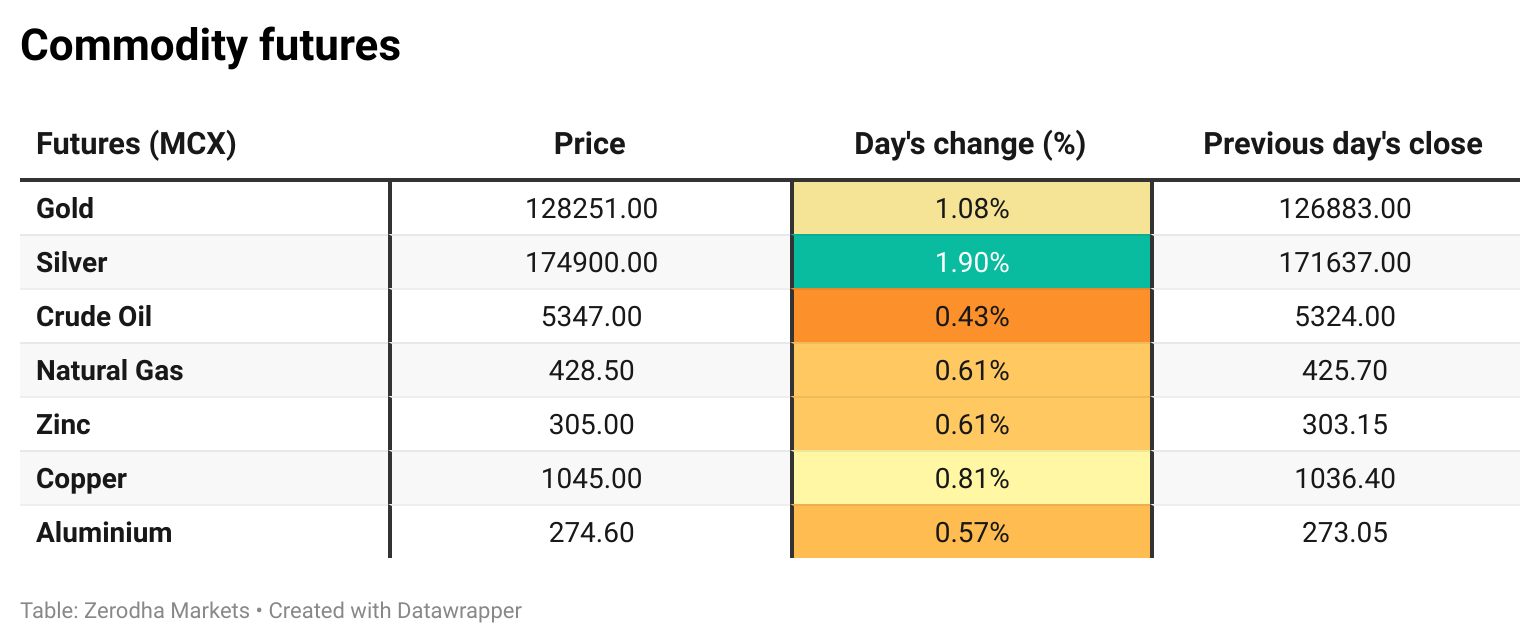Viewport: 1540px width, 644px height.
Task: Click the green 1.90% Silver change cell
Action: [x=971, y=263]
